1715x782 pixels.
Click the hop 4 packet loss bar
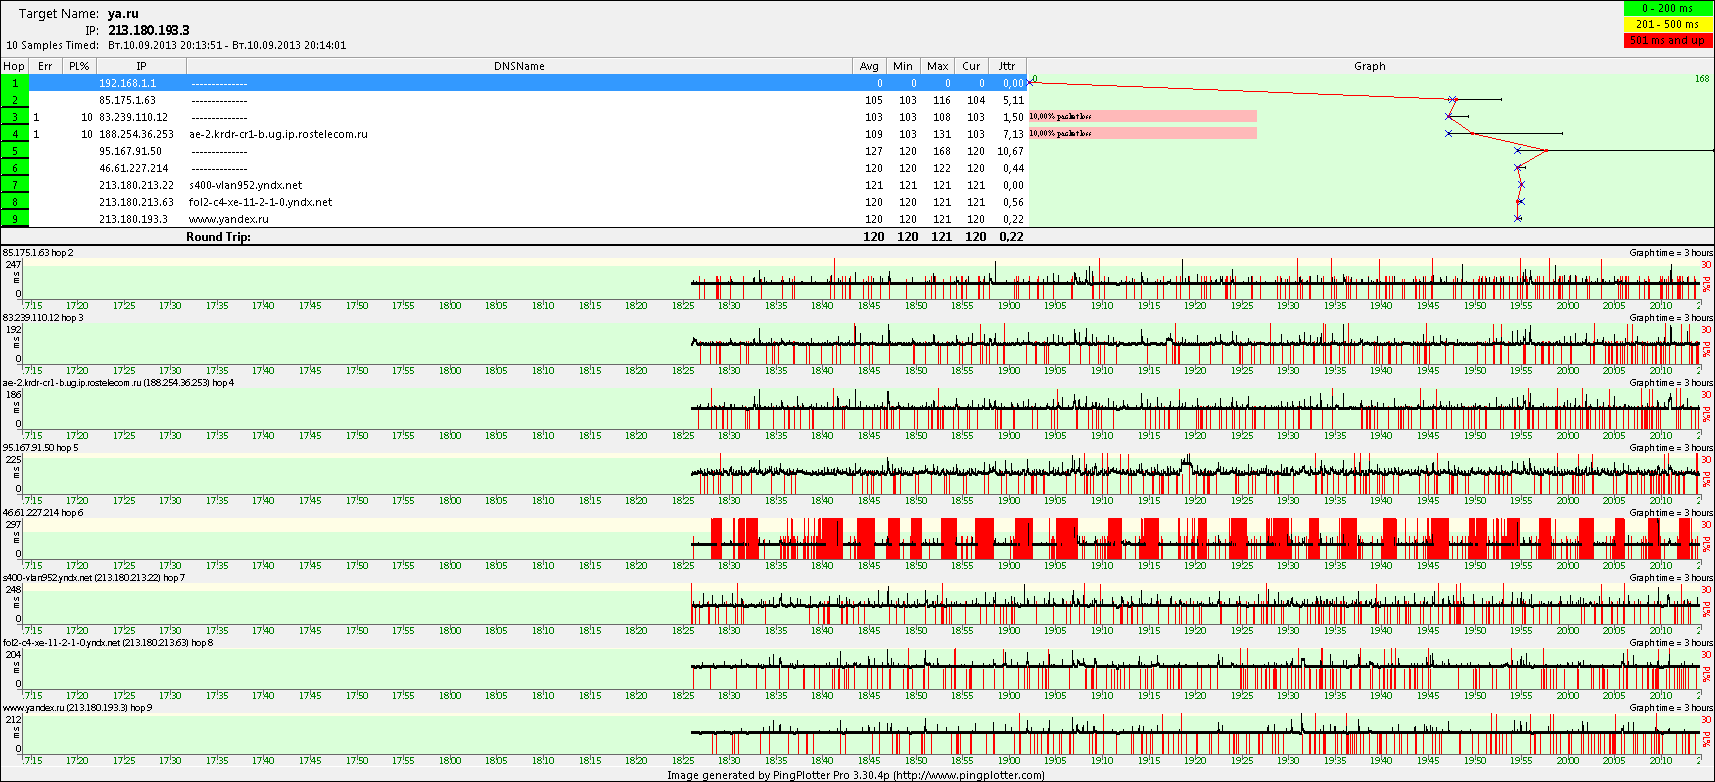tap(1142, 134)
